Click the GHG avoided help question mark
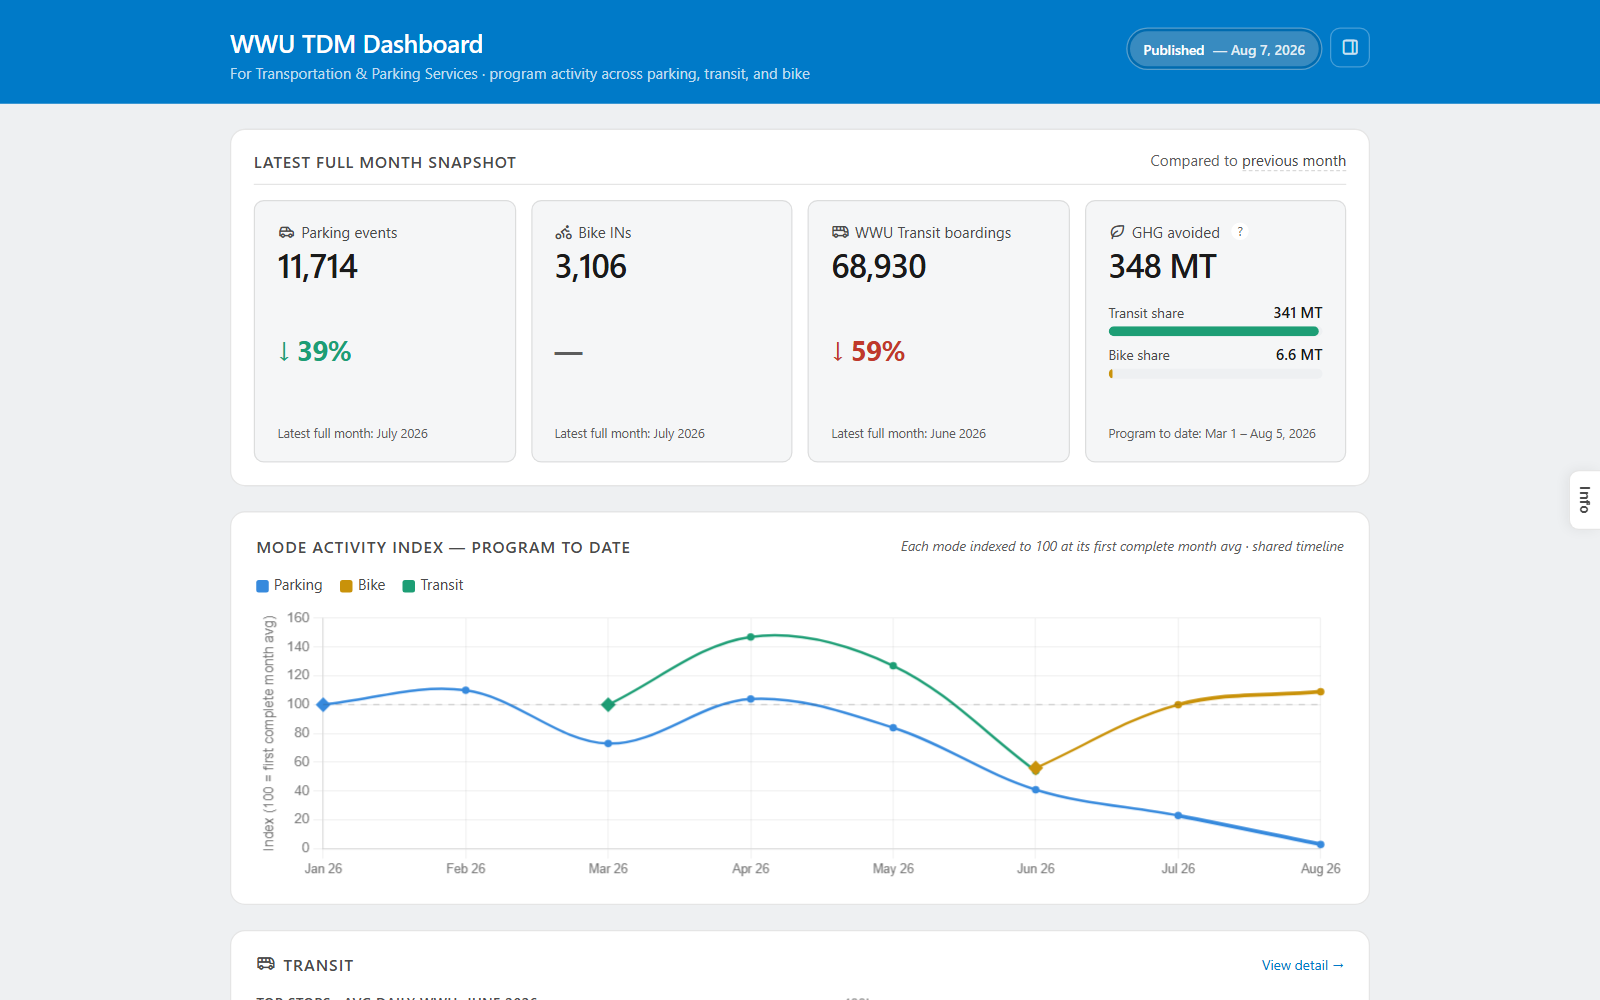This screenshot has width=1600, height=1000. click(x=1240, y=232)
